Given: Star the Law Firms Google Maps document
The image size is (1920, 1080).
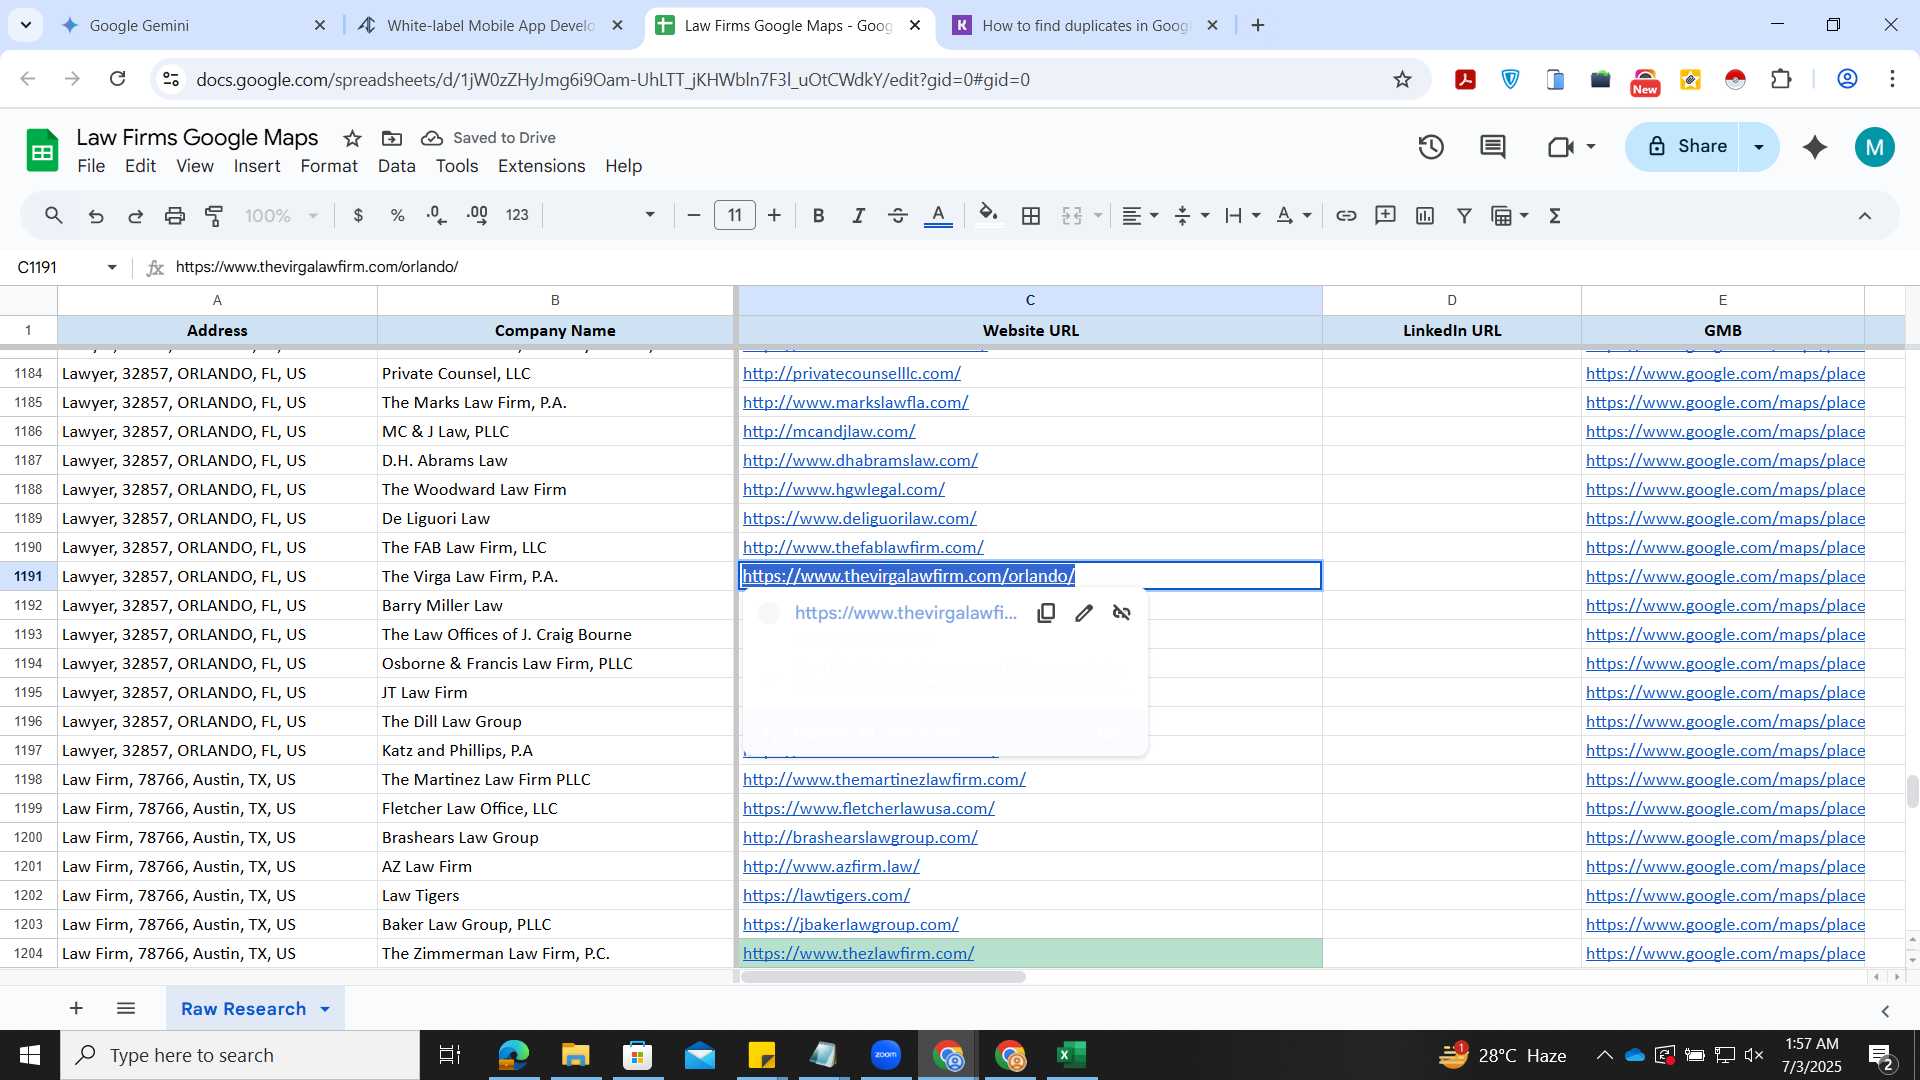Looking at the screenshot, I should (x=352, y=138).
